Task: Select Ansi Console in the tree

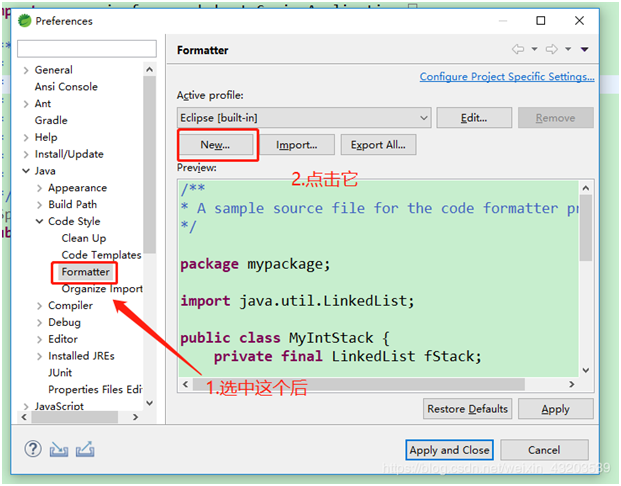Action: click(66, 87)
